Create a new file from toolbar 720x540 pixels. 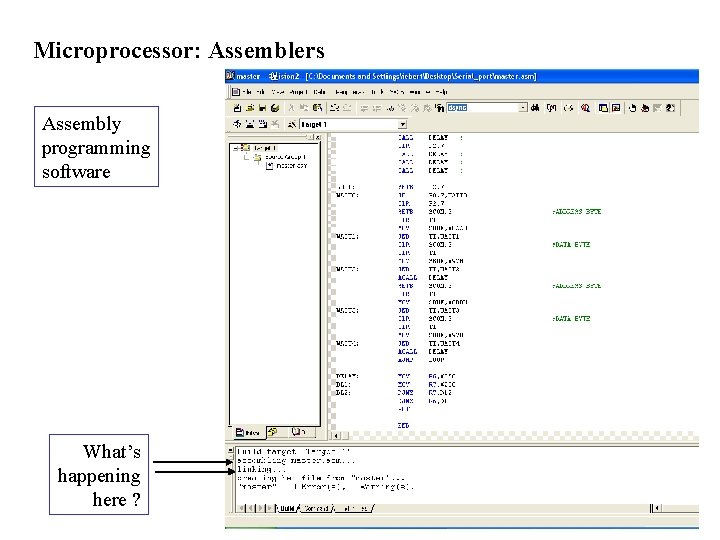237,108
